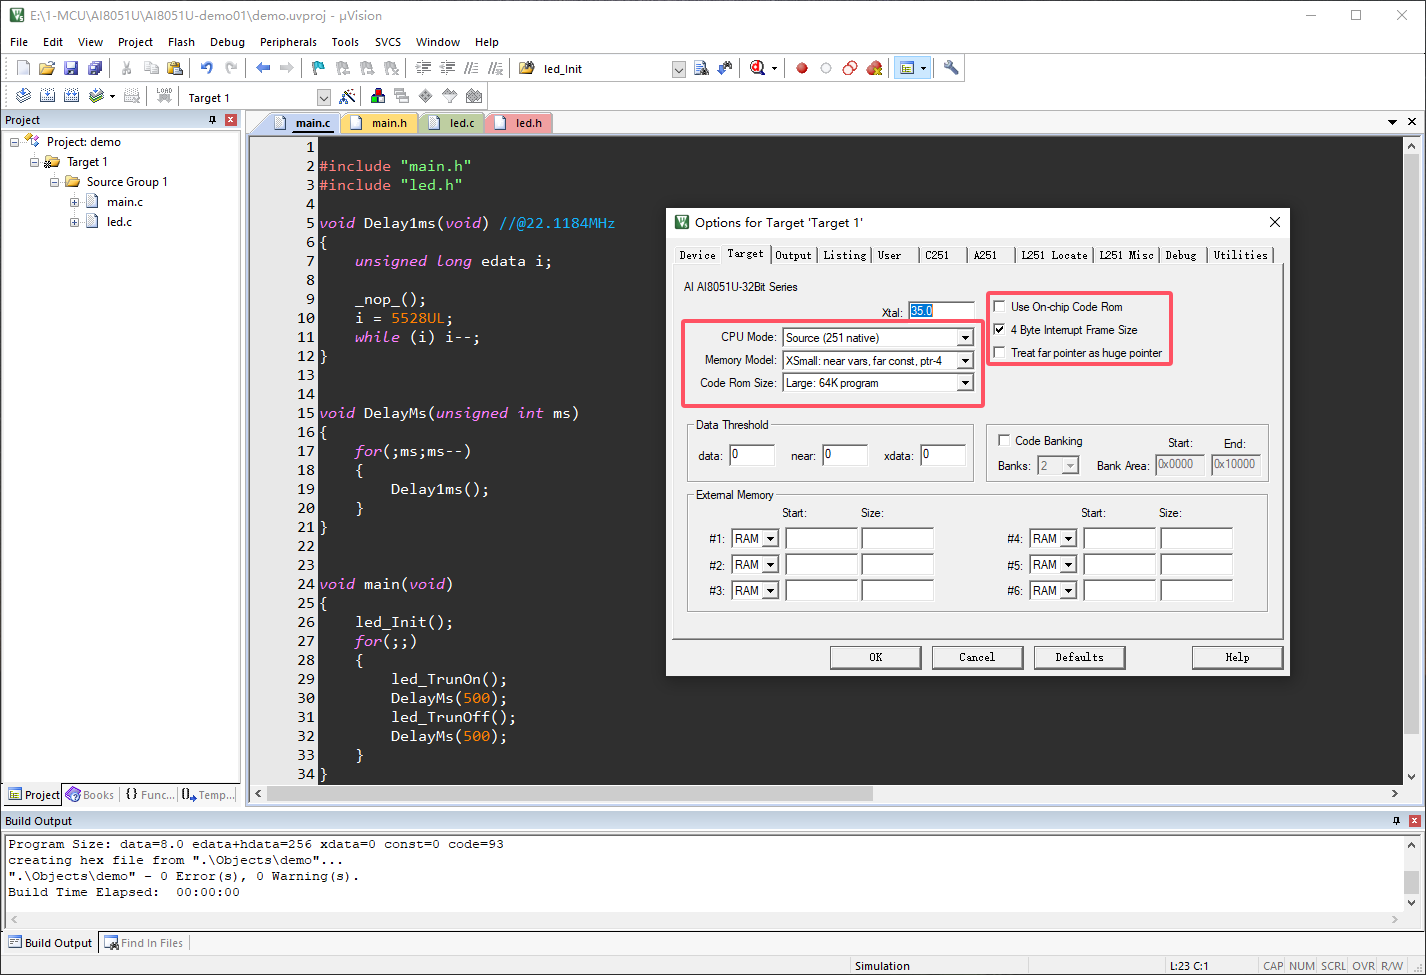Click the Indent selection icon
The image size is (1426, 975).
(x=423, y=68)
